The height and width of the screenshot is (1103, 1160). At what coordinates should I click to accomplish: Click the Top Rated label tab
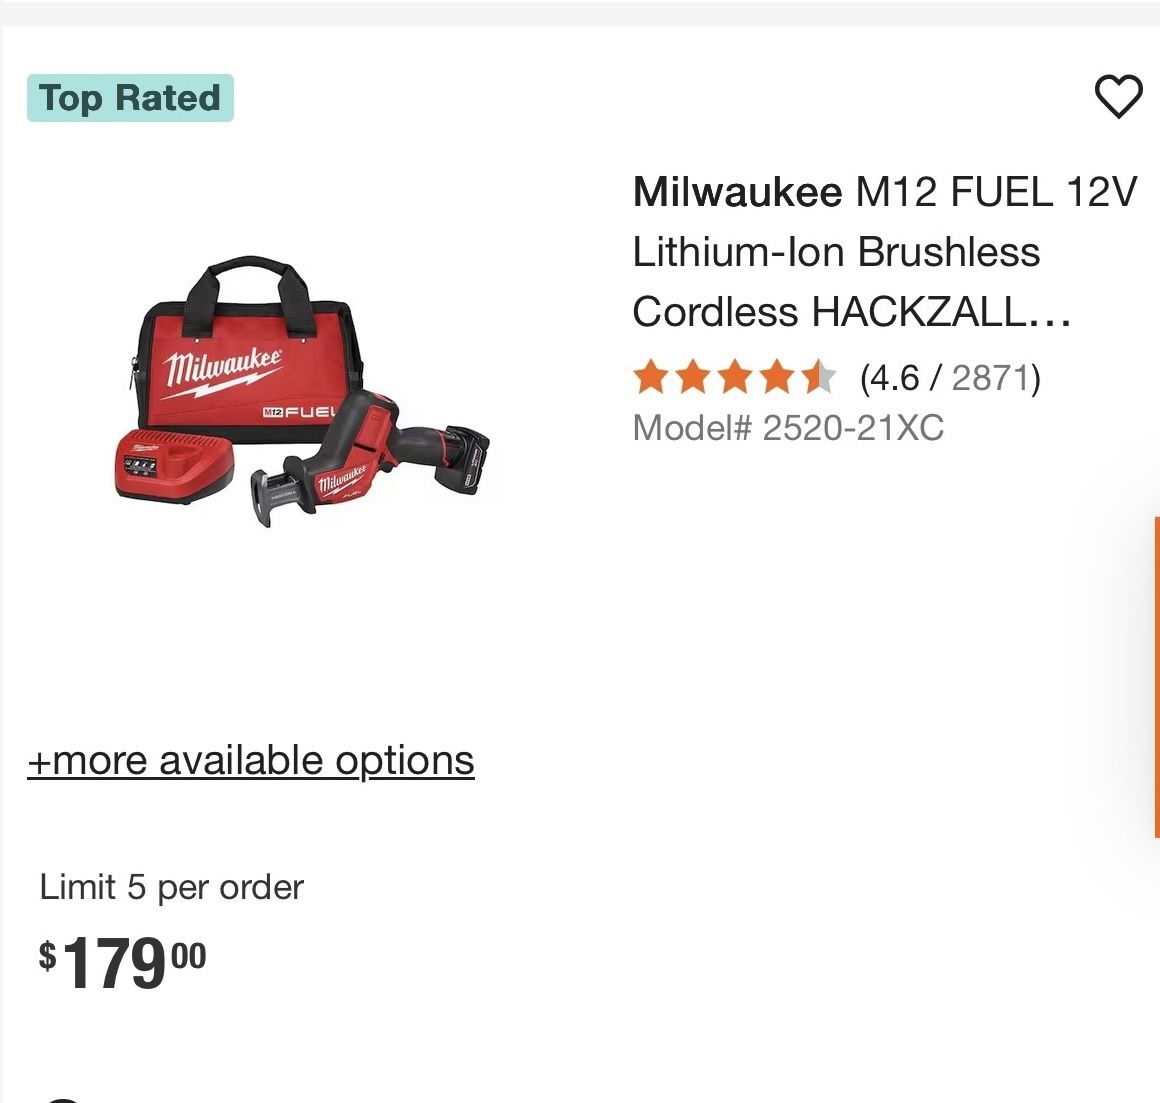point(130,97)
